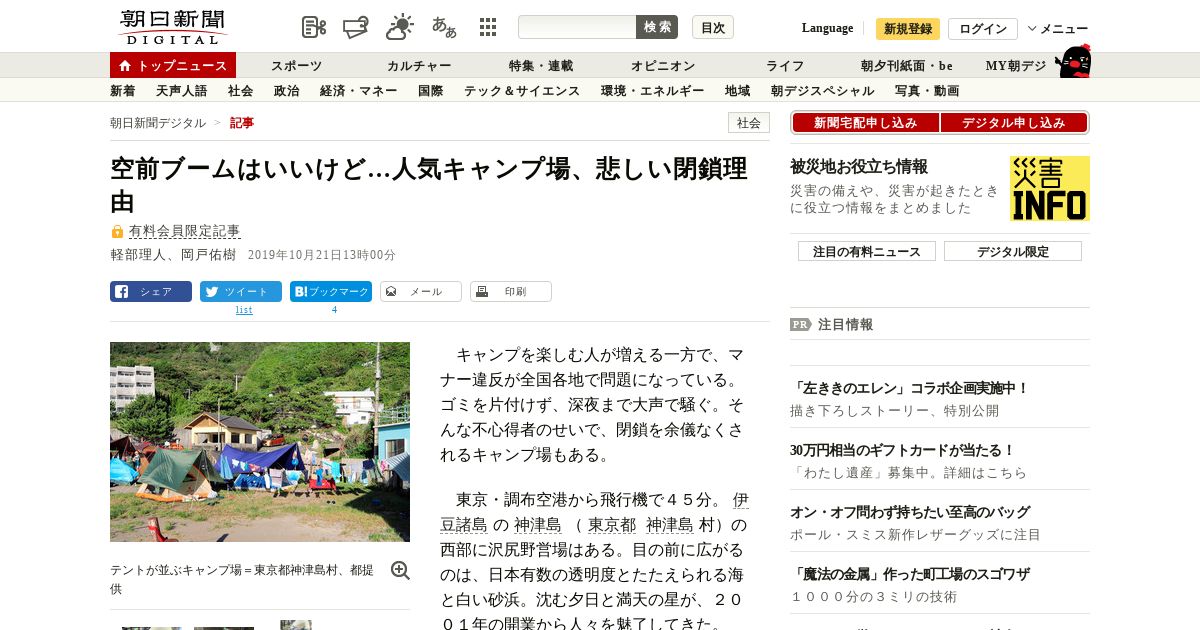Screen dimensions: 1200x630
Task: Select デジタル限定 tab
Action: tap(1013, 251)
